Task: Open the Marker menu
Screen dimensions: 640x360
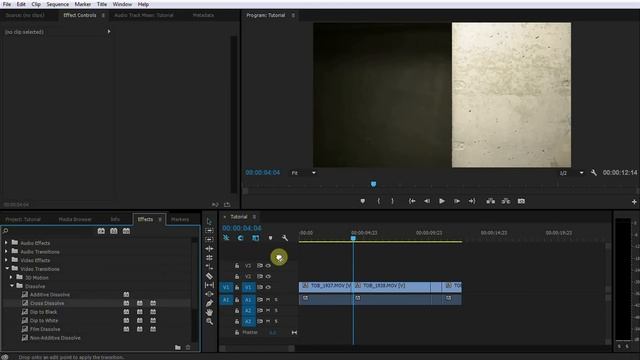Action: [x=82, y=4]
